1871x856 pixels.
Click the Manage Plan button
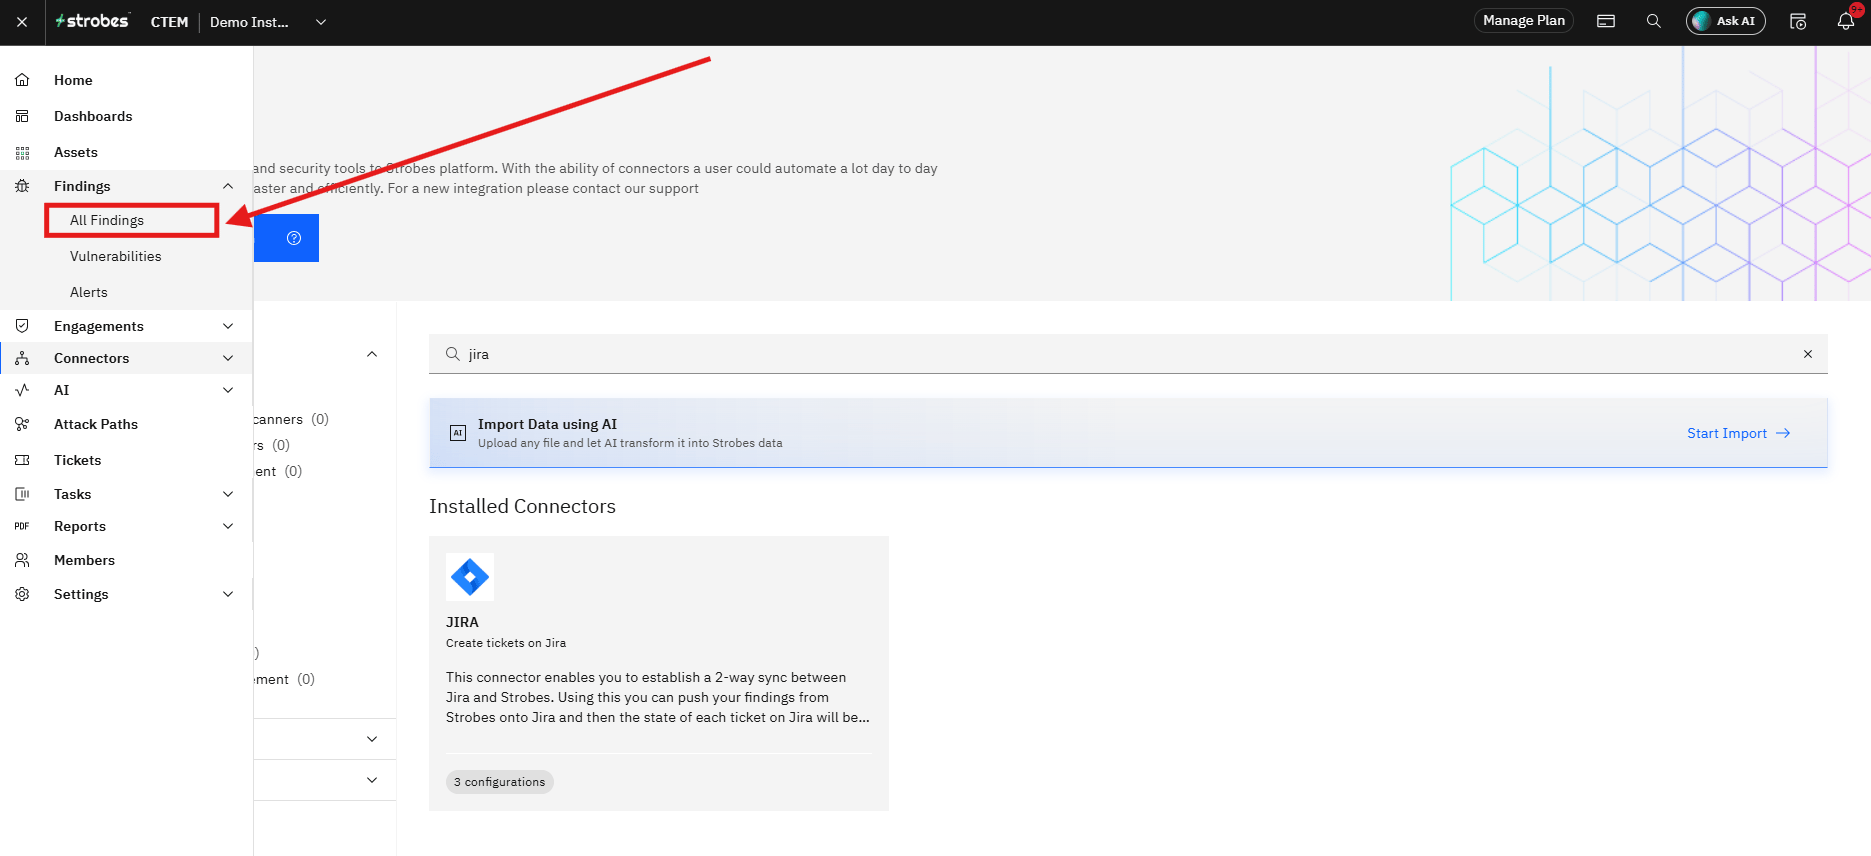1523,21
